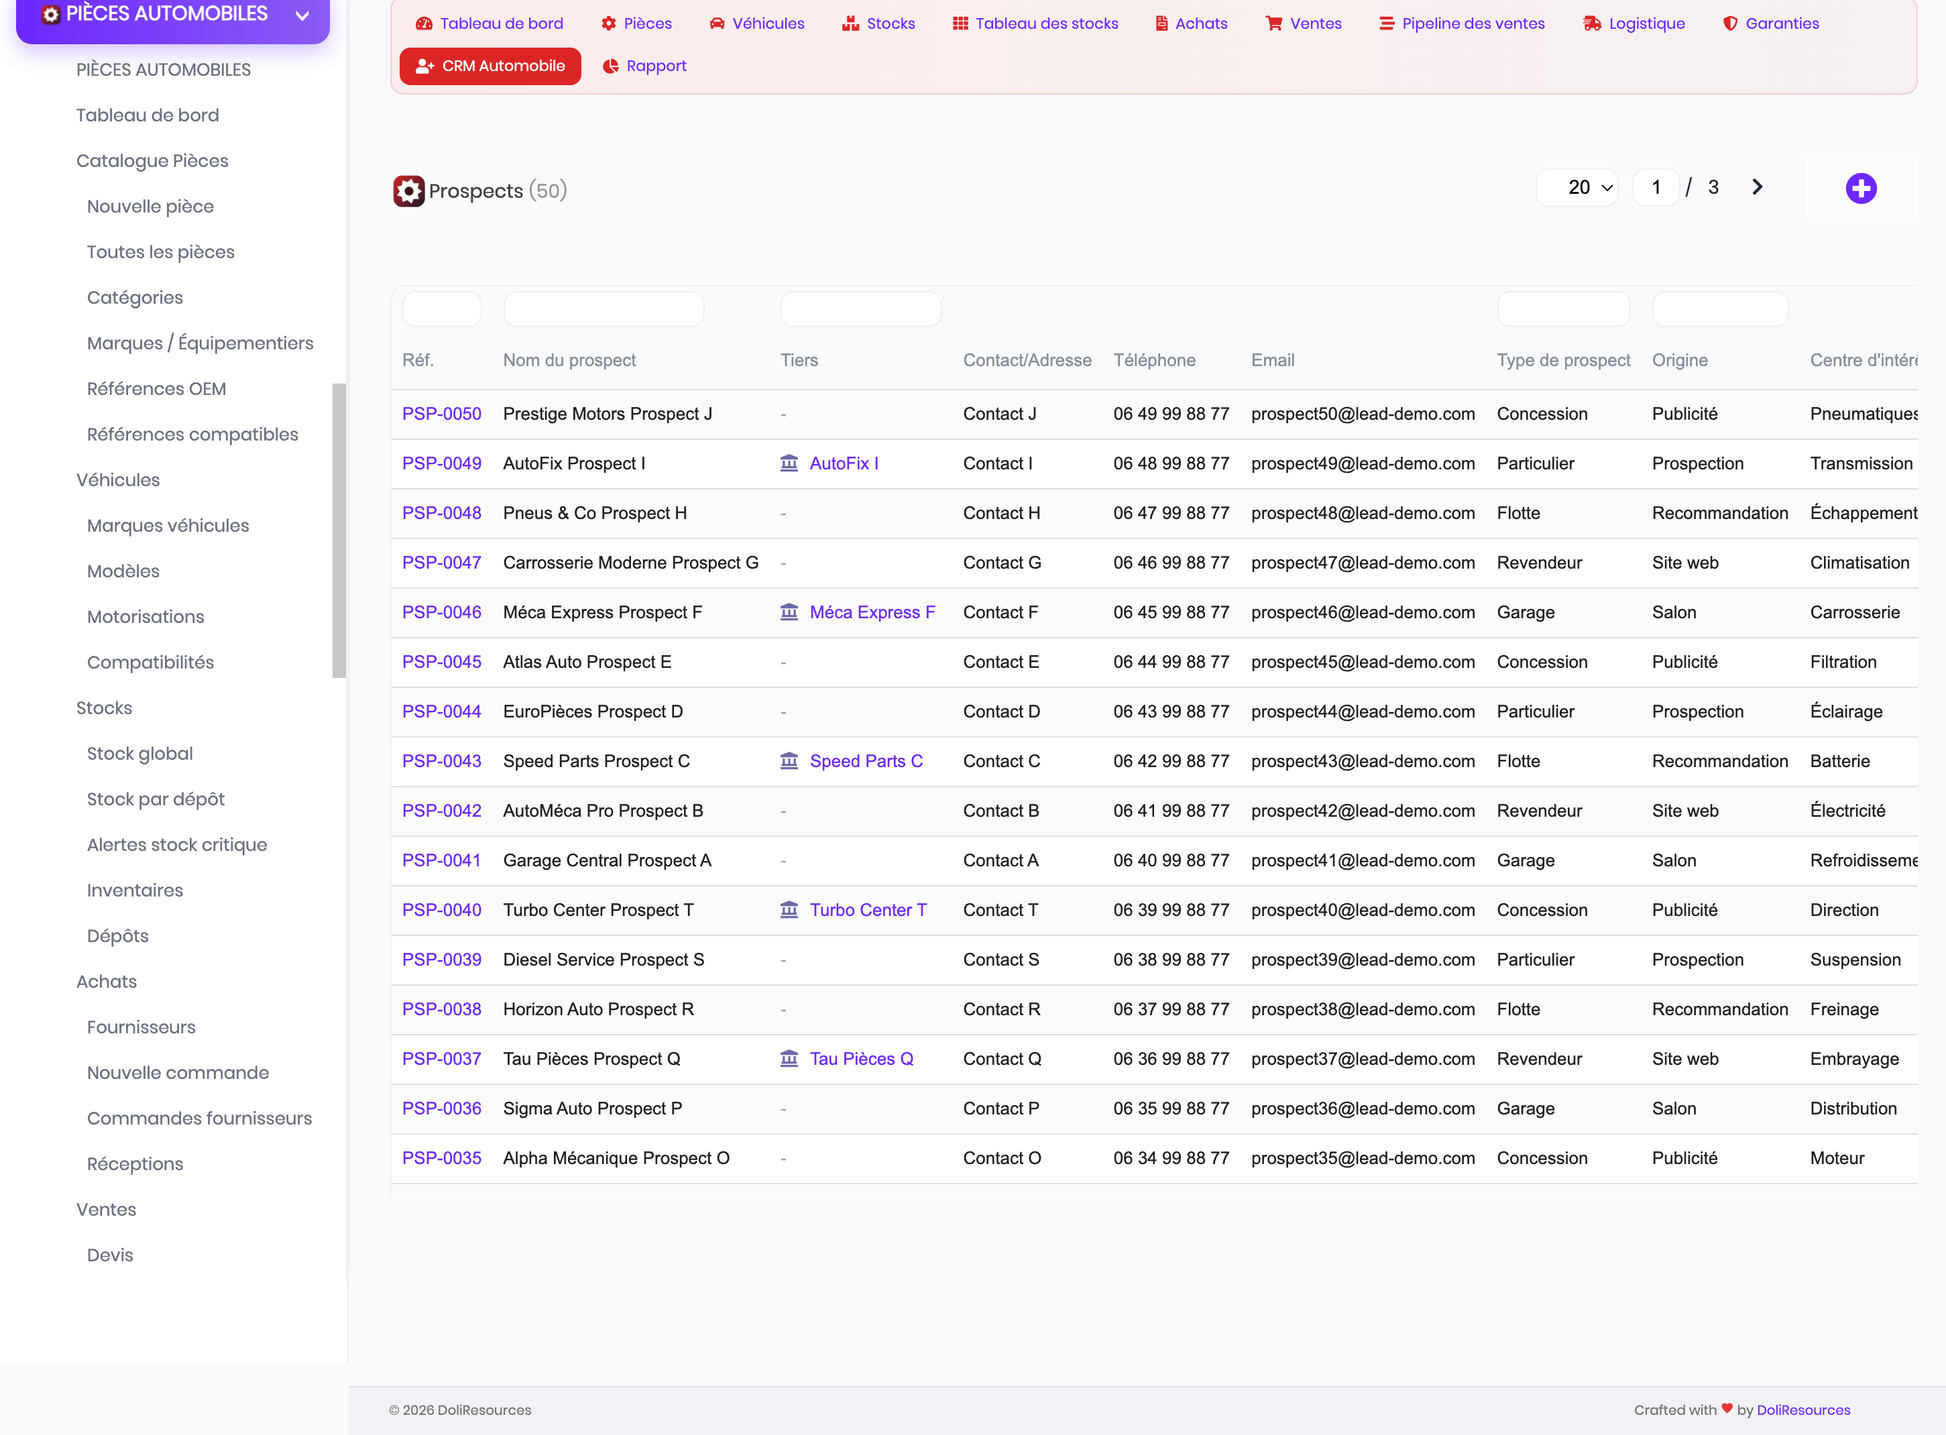Expand the PIÈCES AUTOMOBILES module chevron
1946x1435 pixels.
coord(302,16)
